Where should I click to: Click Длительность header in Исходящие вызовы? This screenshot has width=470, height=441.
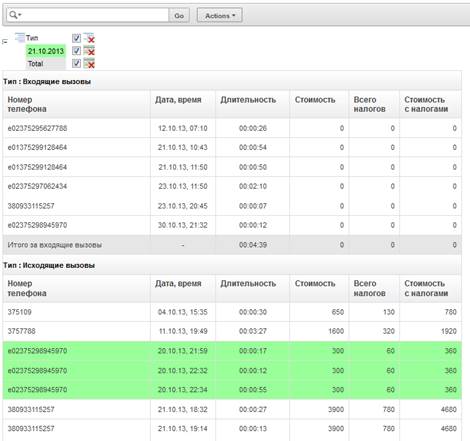pos(248,284)
